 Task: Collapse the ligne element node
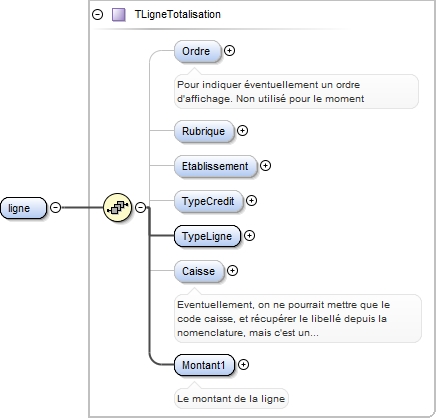coord(55,207)
